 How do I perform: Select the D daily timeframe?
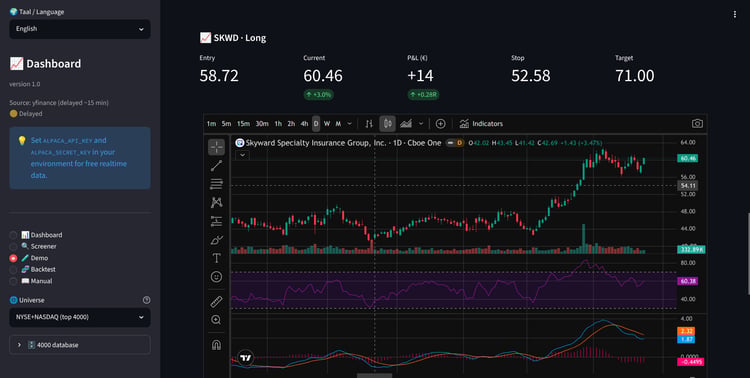tap(316, 123)
